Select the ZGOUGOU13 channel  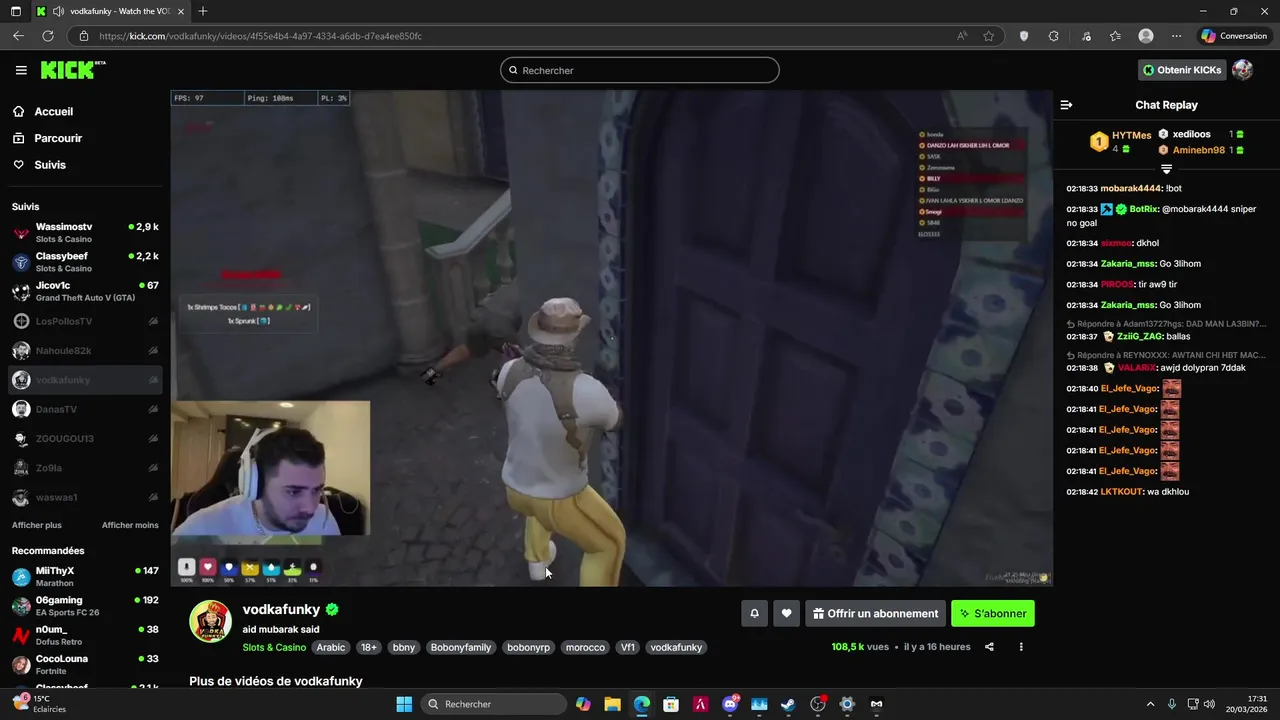85,439
